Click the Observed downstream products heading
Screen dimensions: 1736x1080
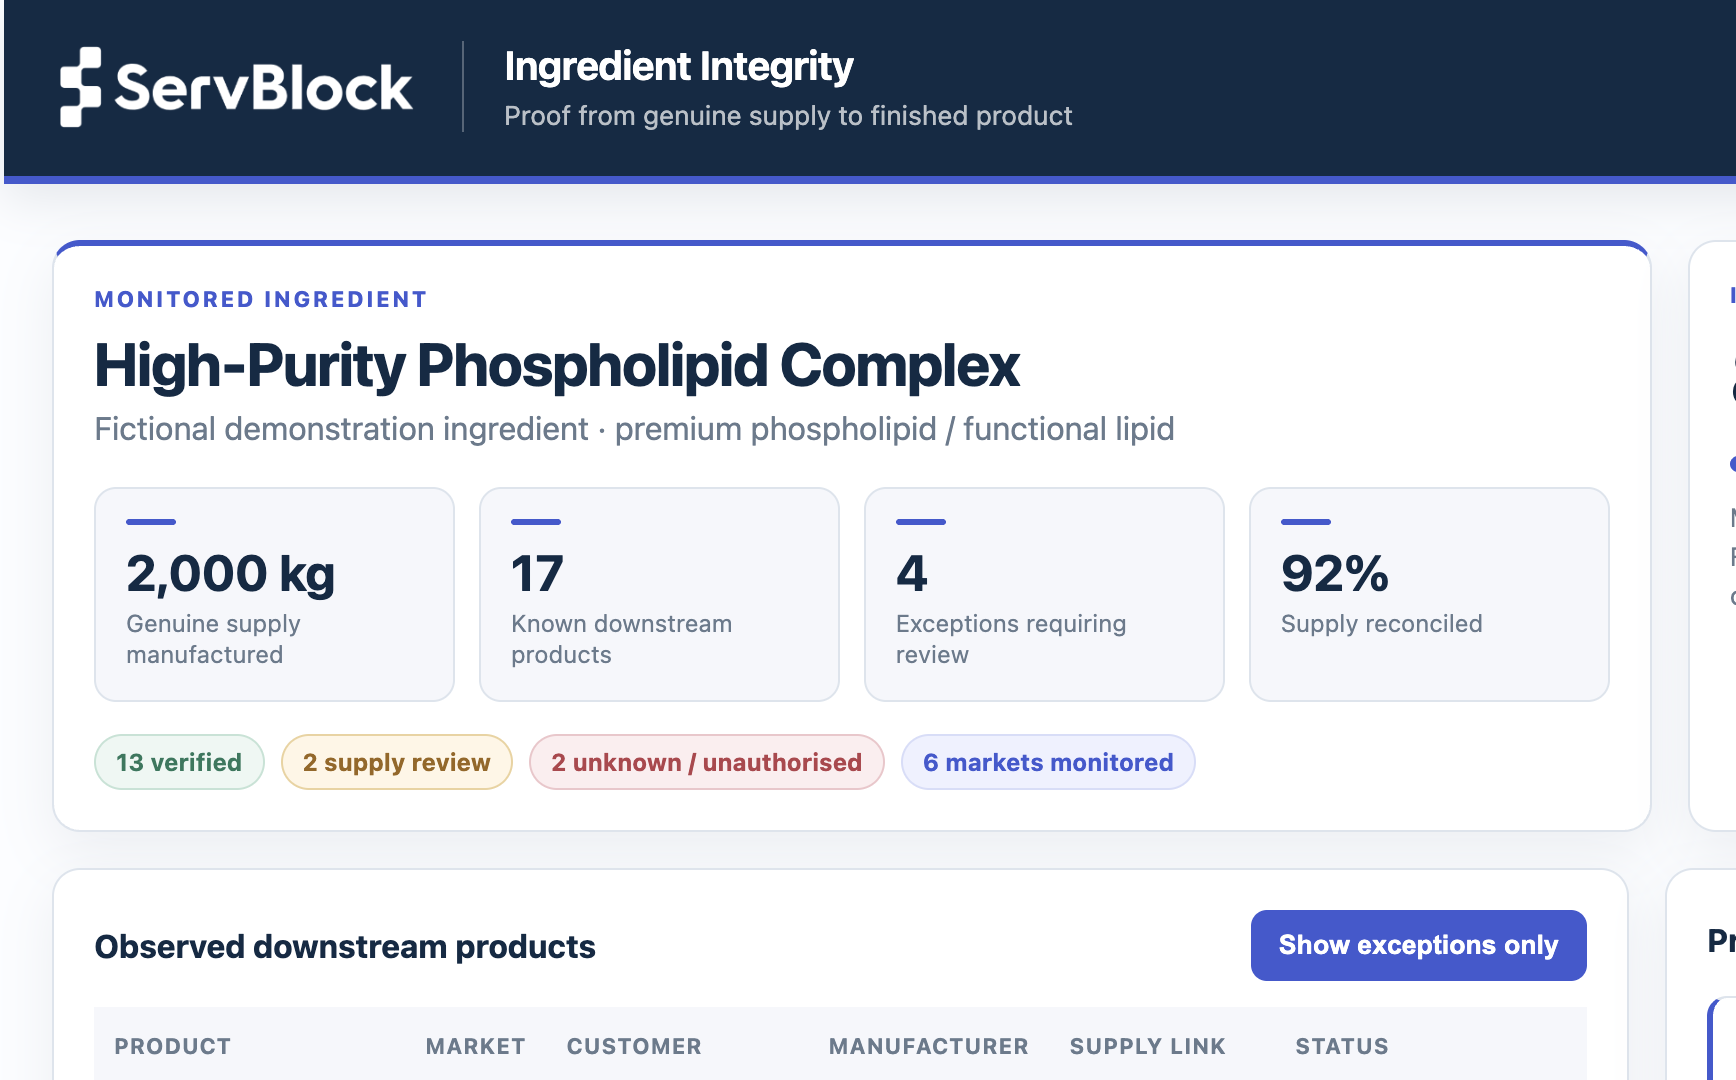coord(345,946)
